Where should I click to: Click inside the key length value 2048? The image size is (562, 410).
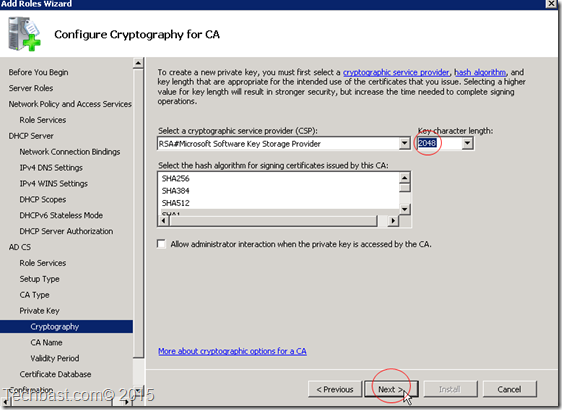pyautogui.click(x=427, y=143)
